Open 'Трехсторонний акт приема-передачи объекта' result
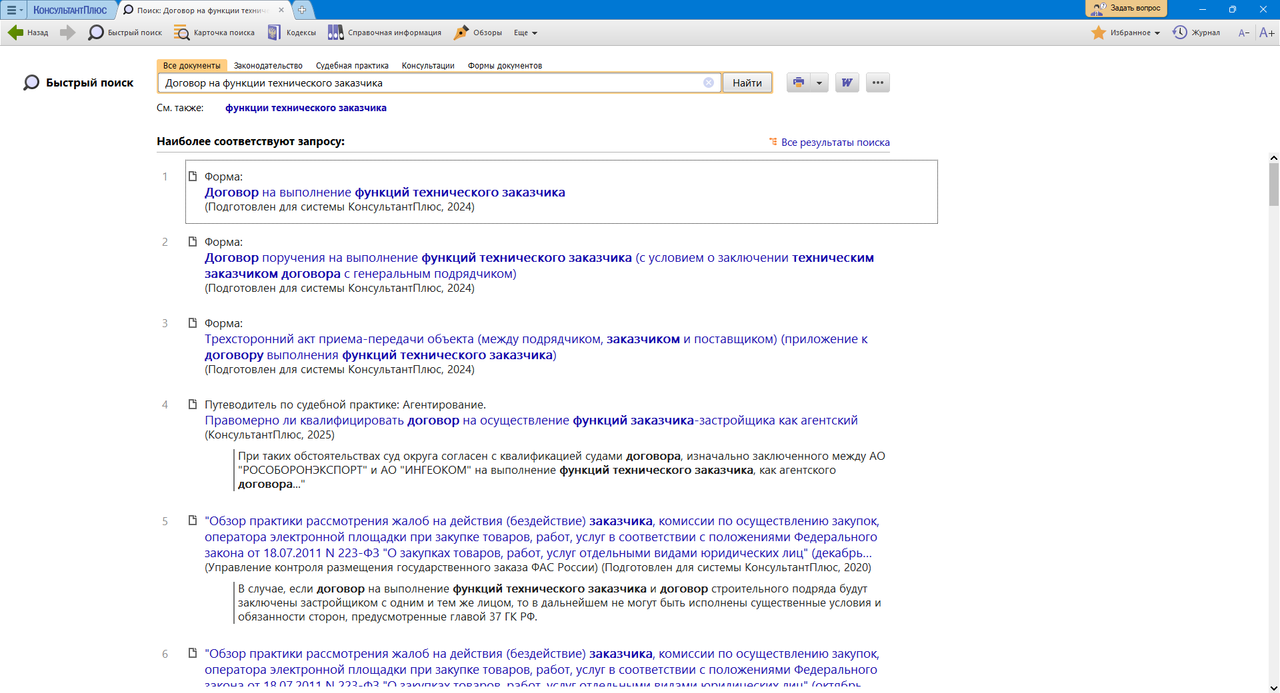1280x693 pixels. 536,347
